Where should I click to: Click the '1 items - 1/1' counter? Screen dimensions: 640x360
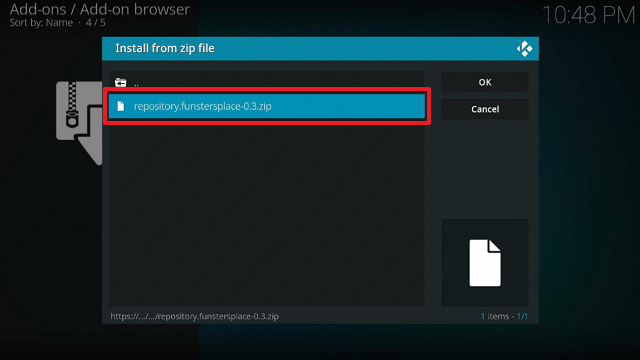click(504, 316)
